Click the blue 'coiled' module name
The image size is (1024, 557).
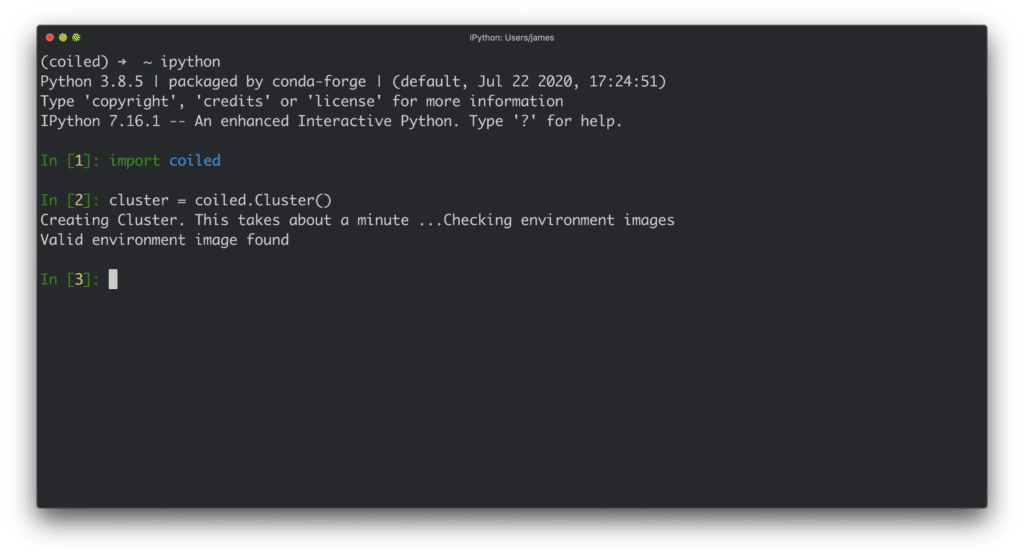195,160
